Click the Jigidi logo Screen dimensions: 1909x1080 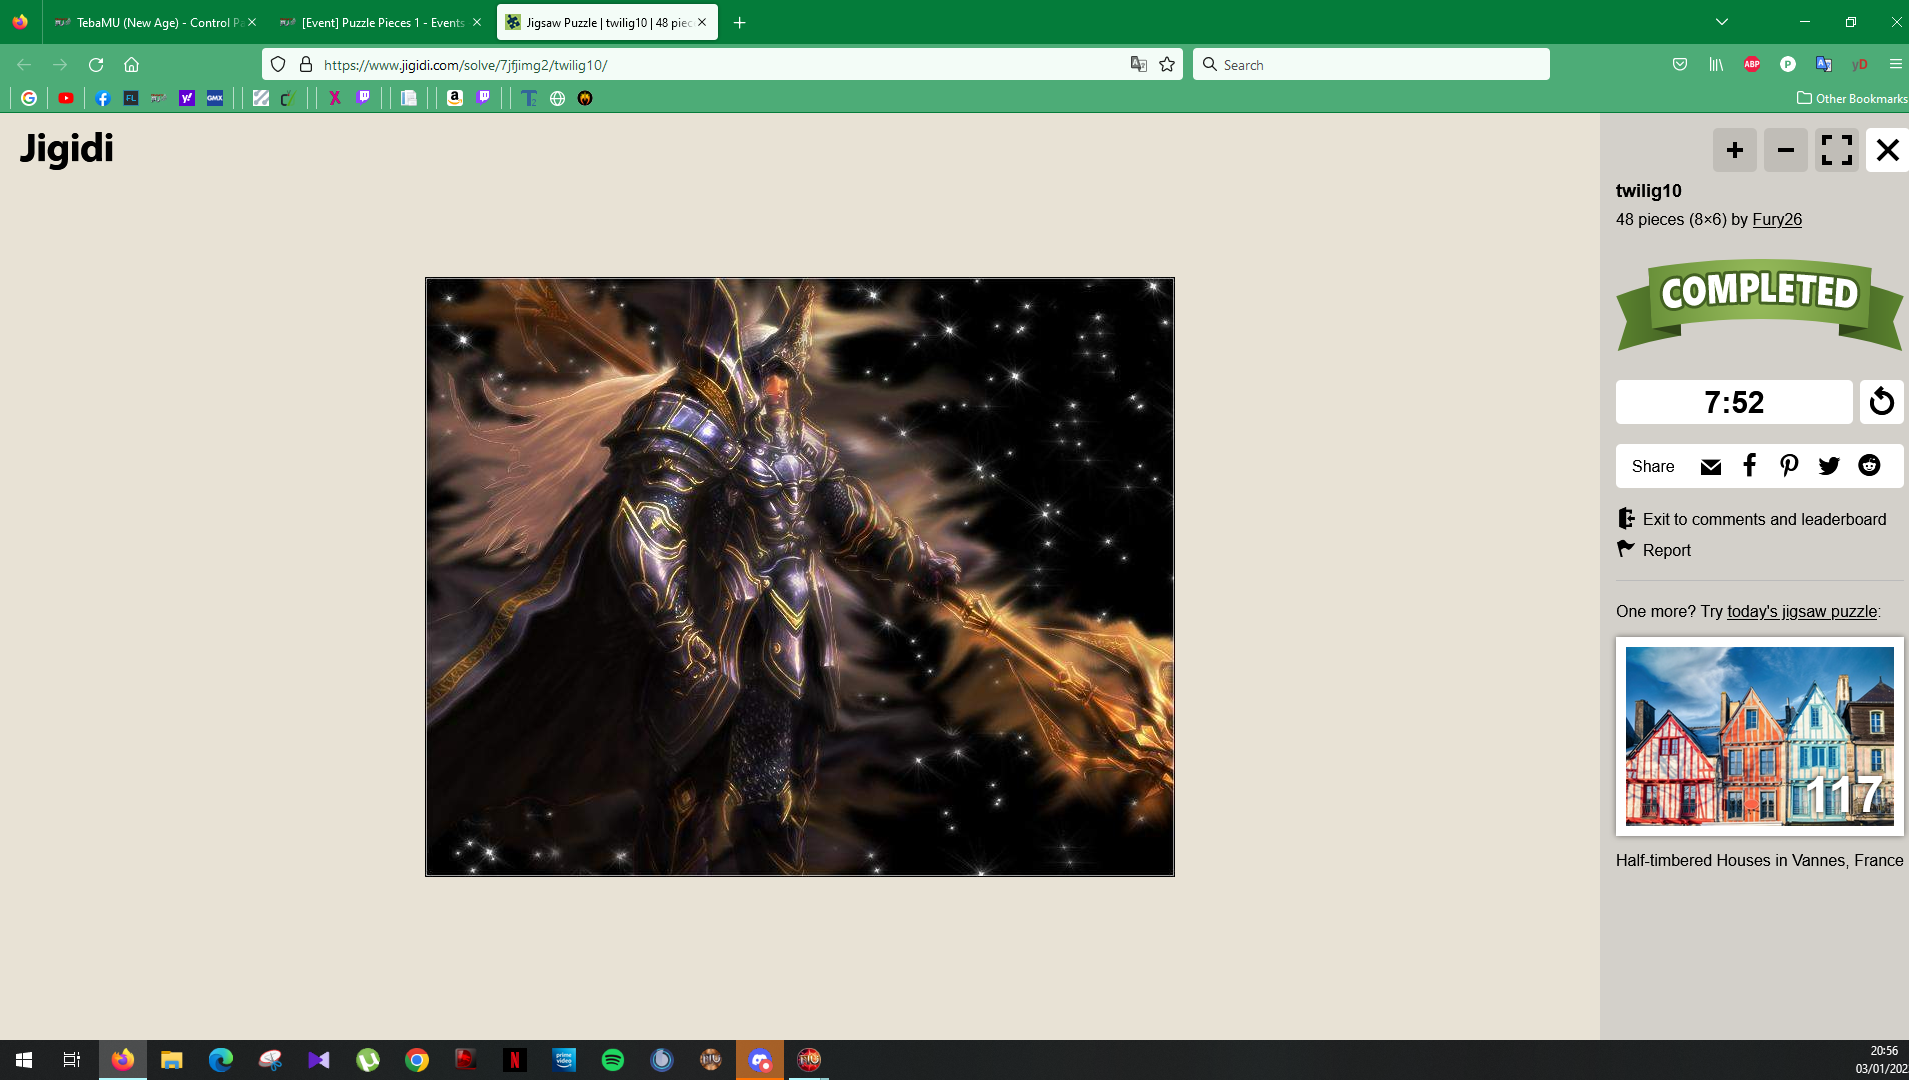(x=66, y=148)
